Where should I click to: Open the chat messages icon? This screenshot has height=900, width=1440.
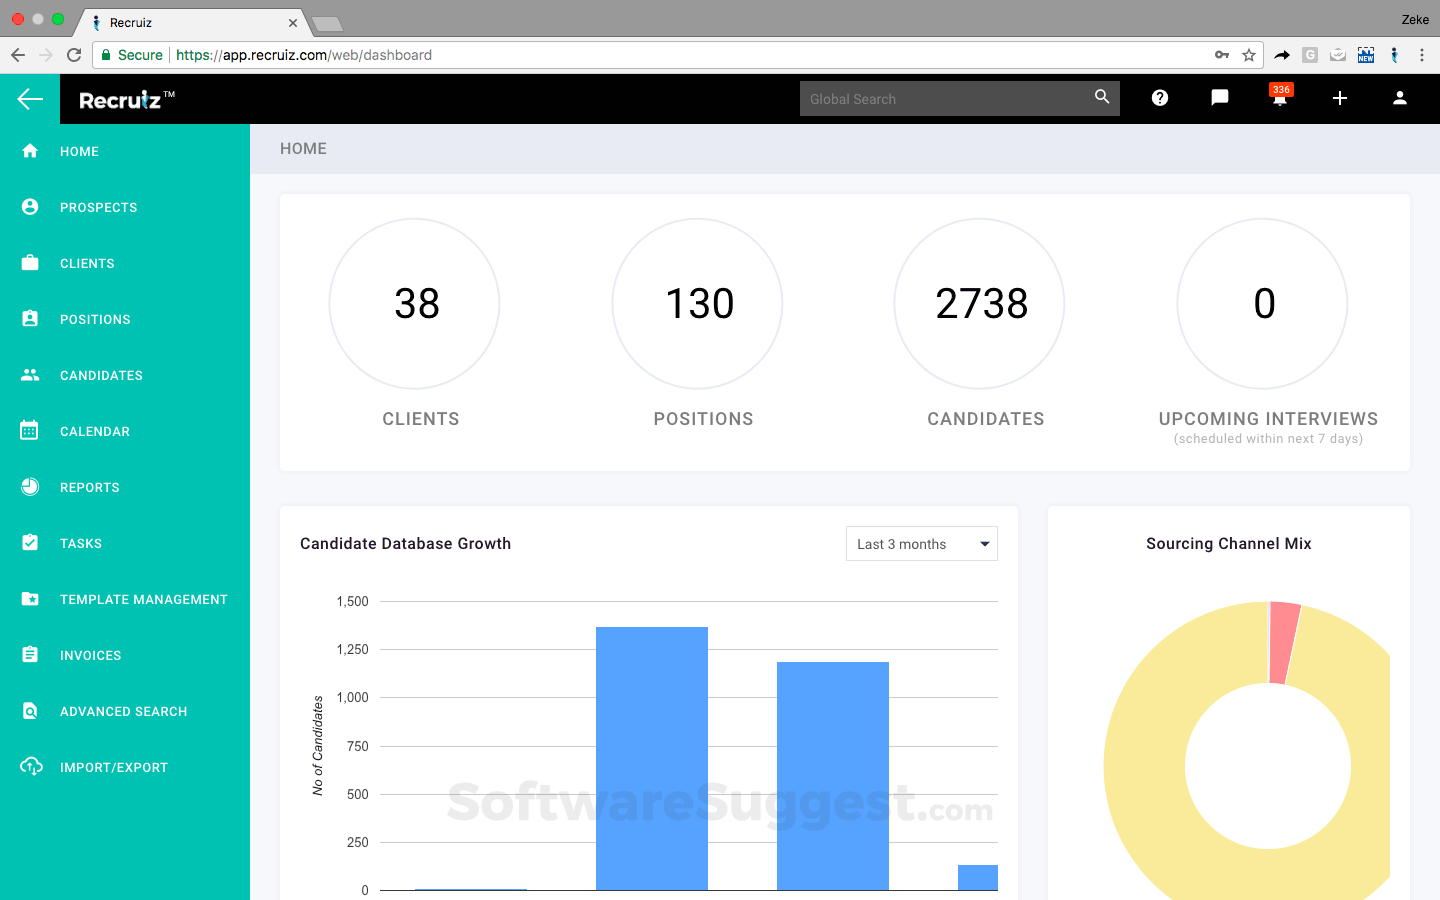tap(1220, 98)
